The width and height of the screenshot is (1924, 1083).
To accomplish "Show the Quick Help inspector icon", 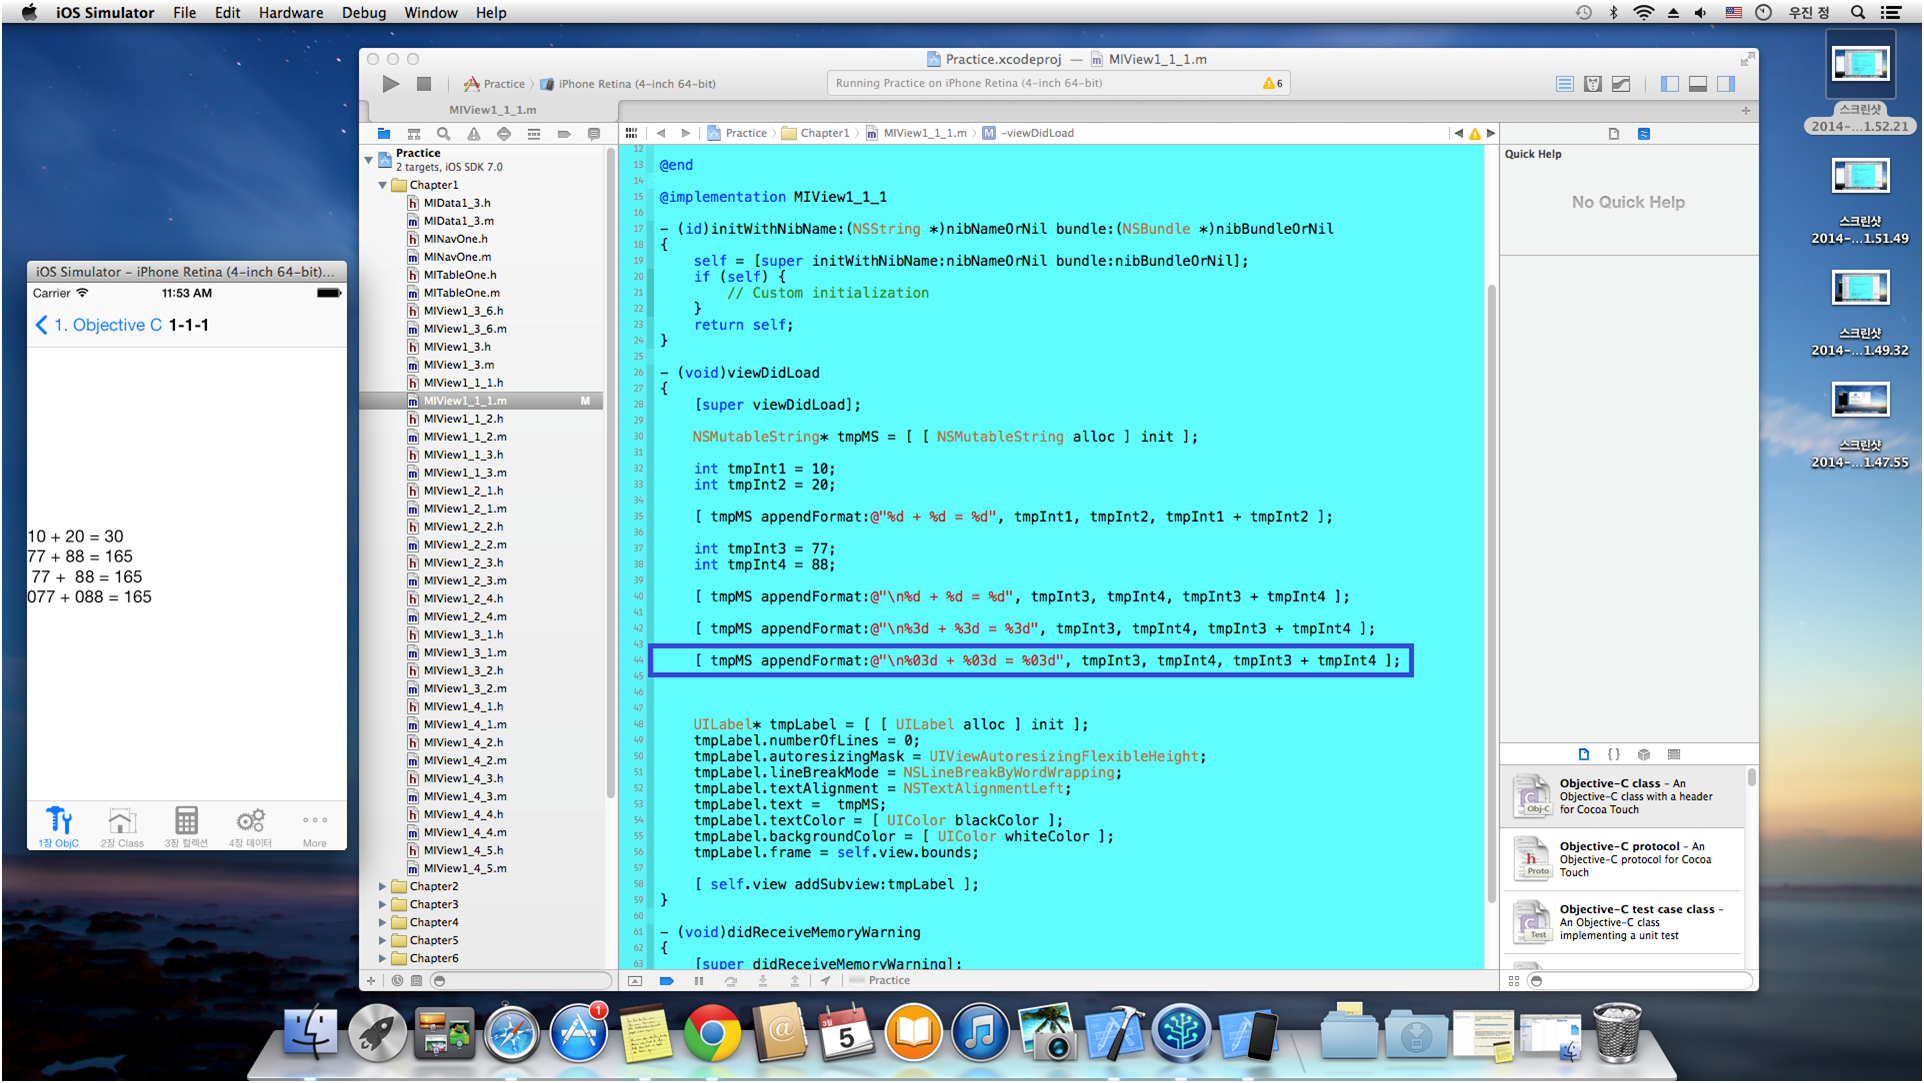I will click(x=1644, y=134).
